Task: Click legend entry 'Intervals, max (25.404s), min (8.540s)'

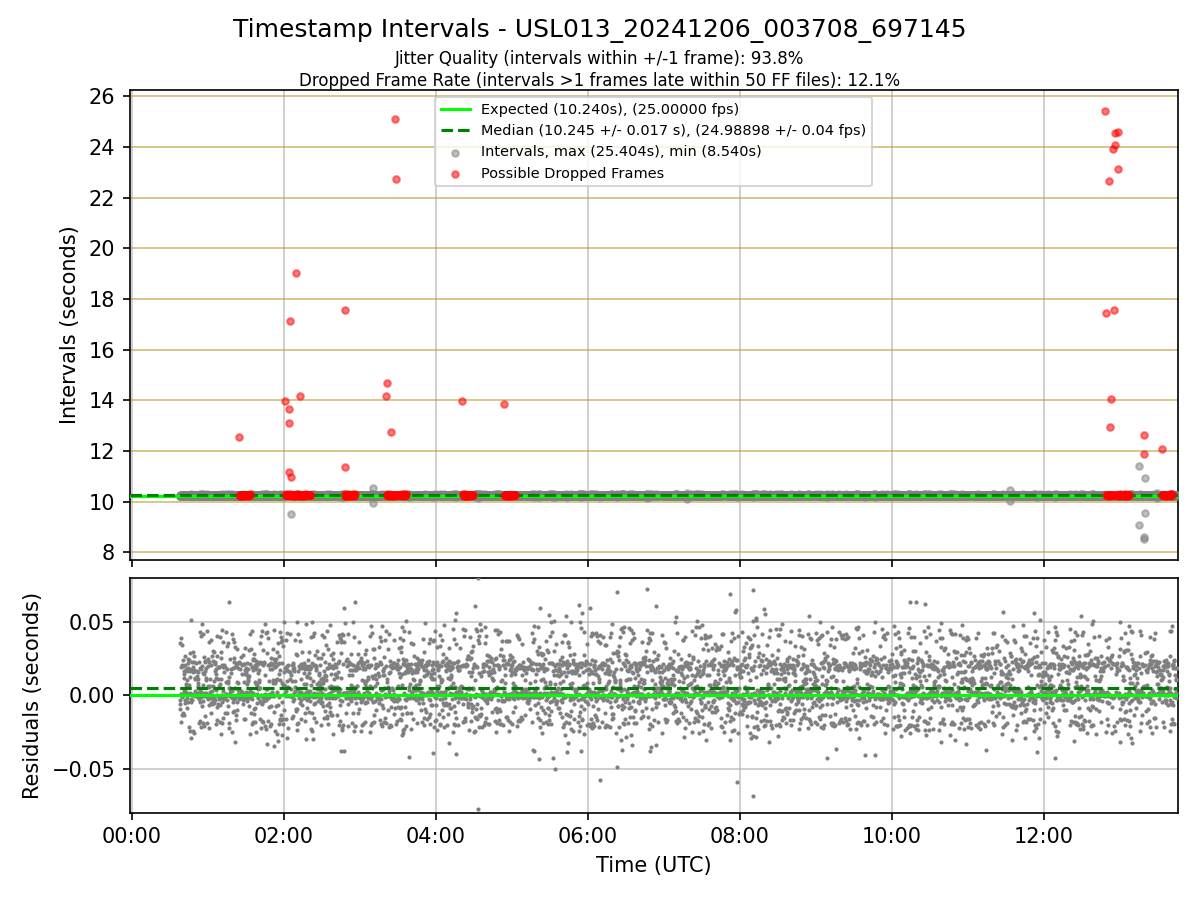Action: [x=621, y=151]
